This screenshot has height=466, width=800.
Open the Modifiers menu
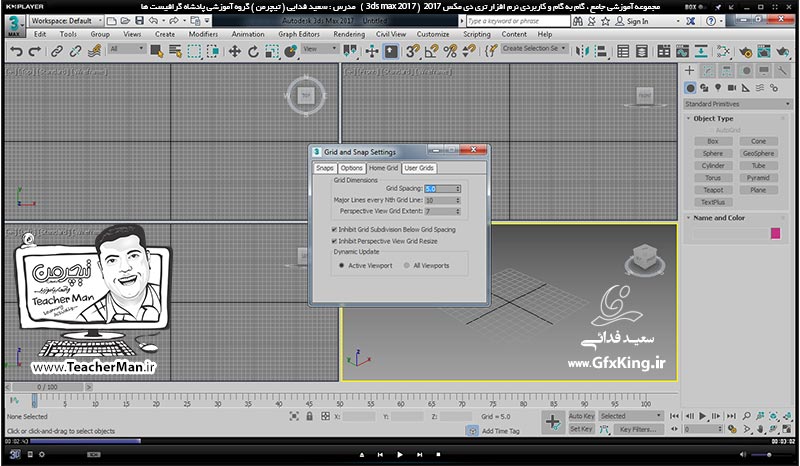point(203,34)
